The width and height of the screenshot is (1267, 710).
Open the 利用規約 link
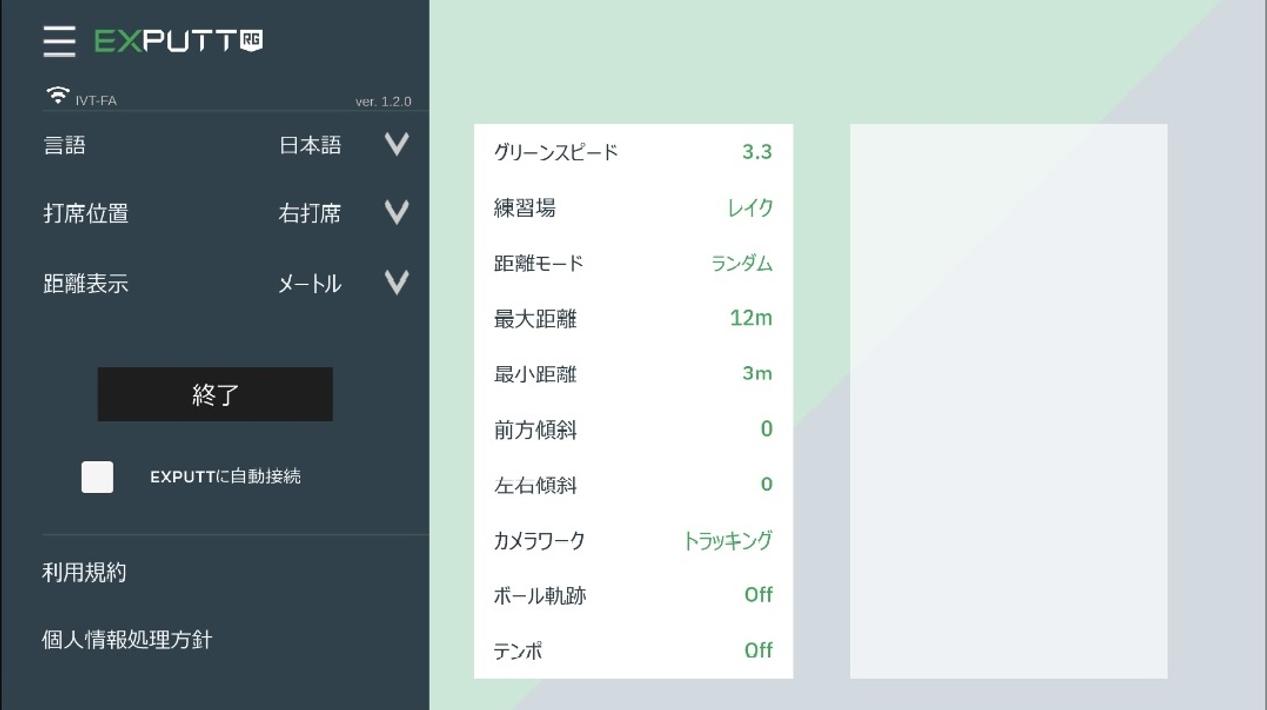[84, 573]
